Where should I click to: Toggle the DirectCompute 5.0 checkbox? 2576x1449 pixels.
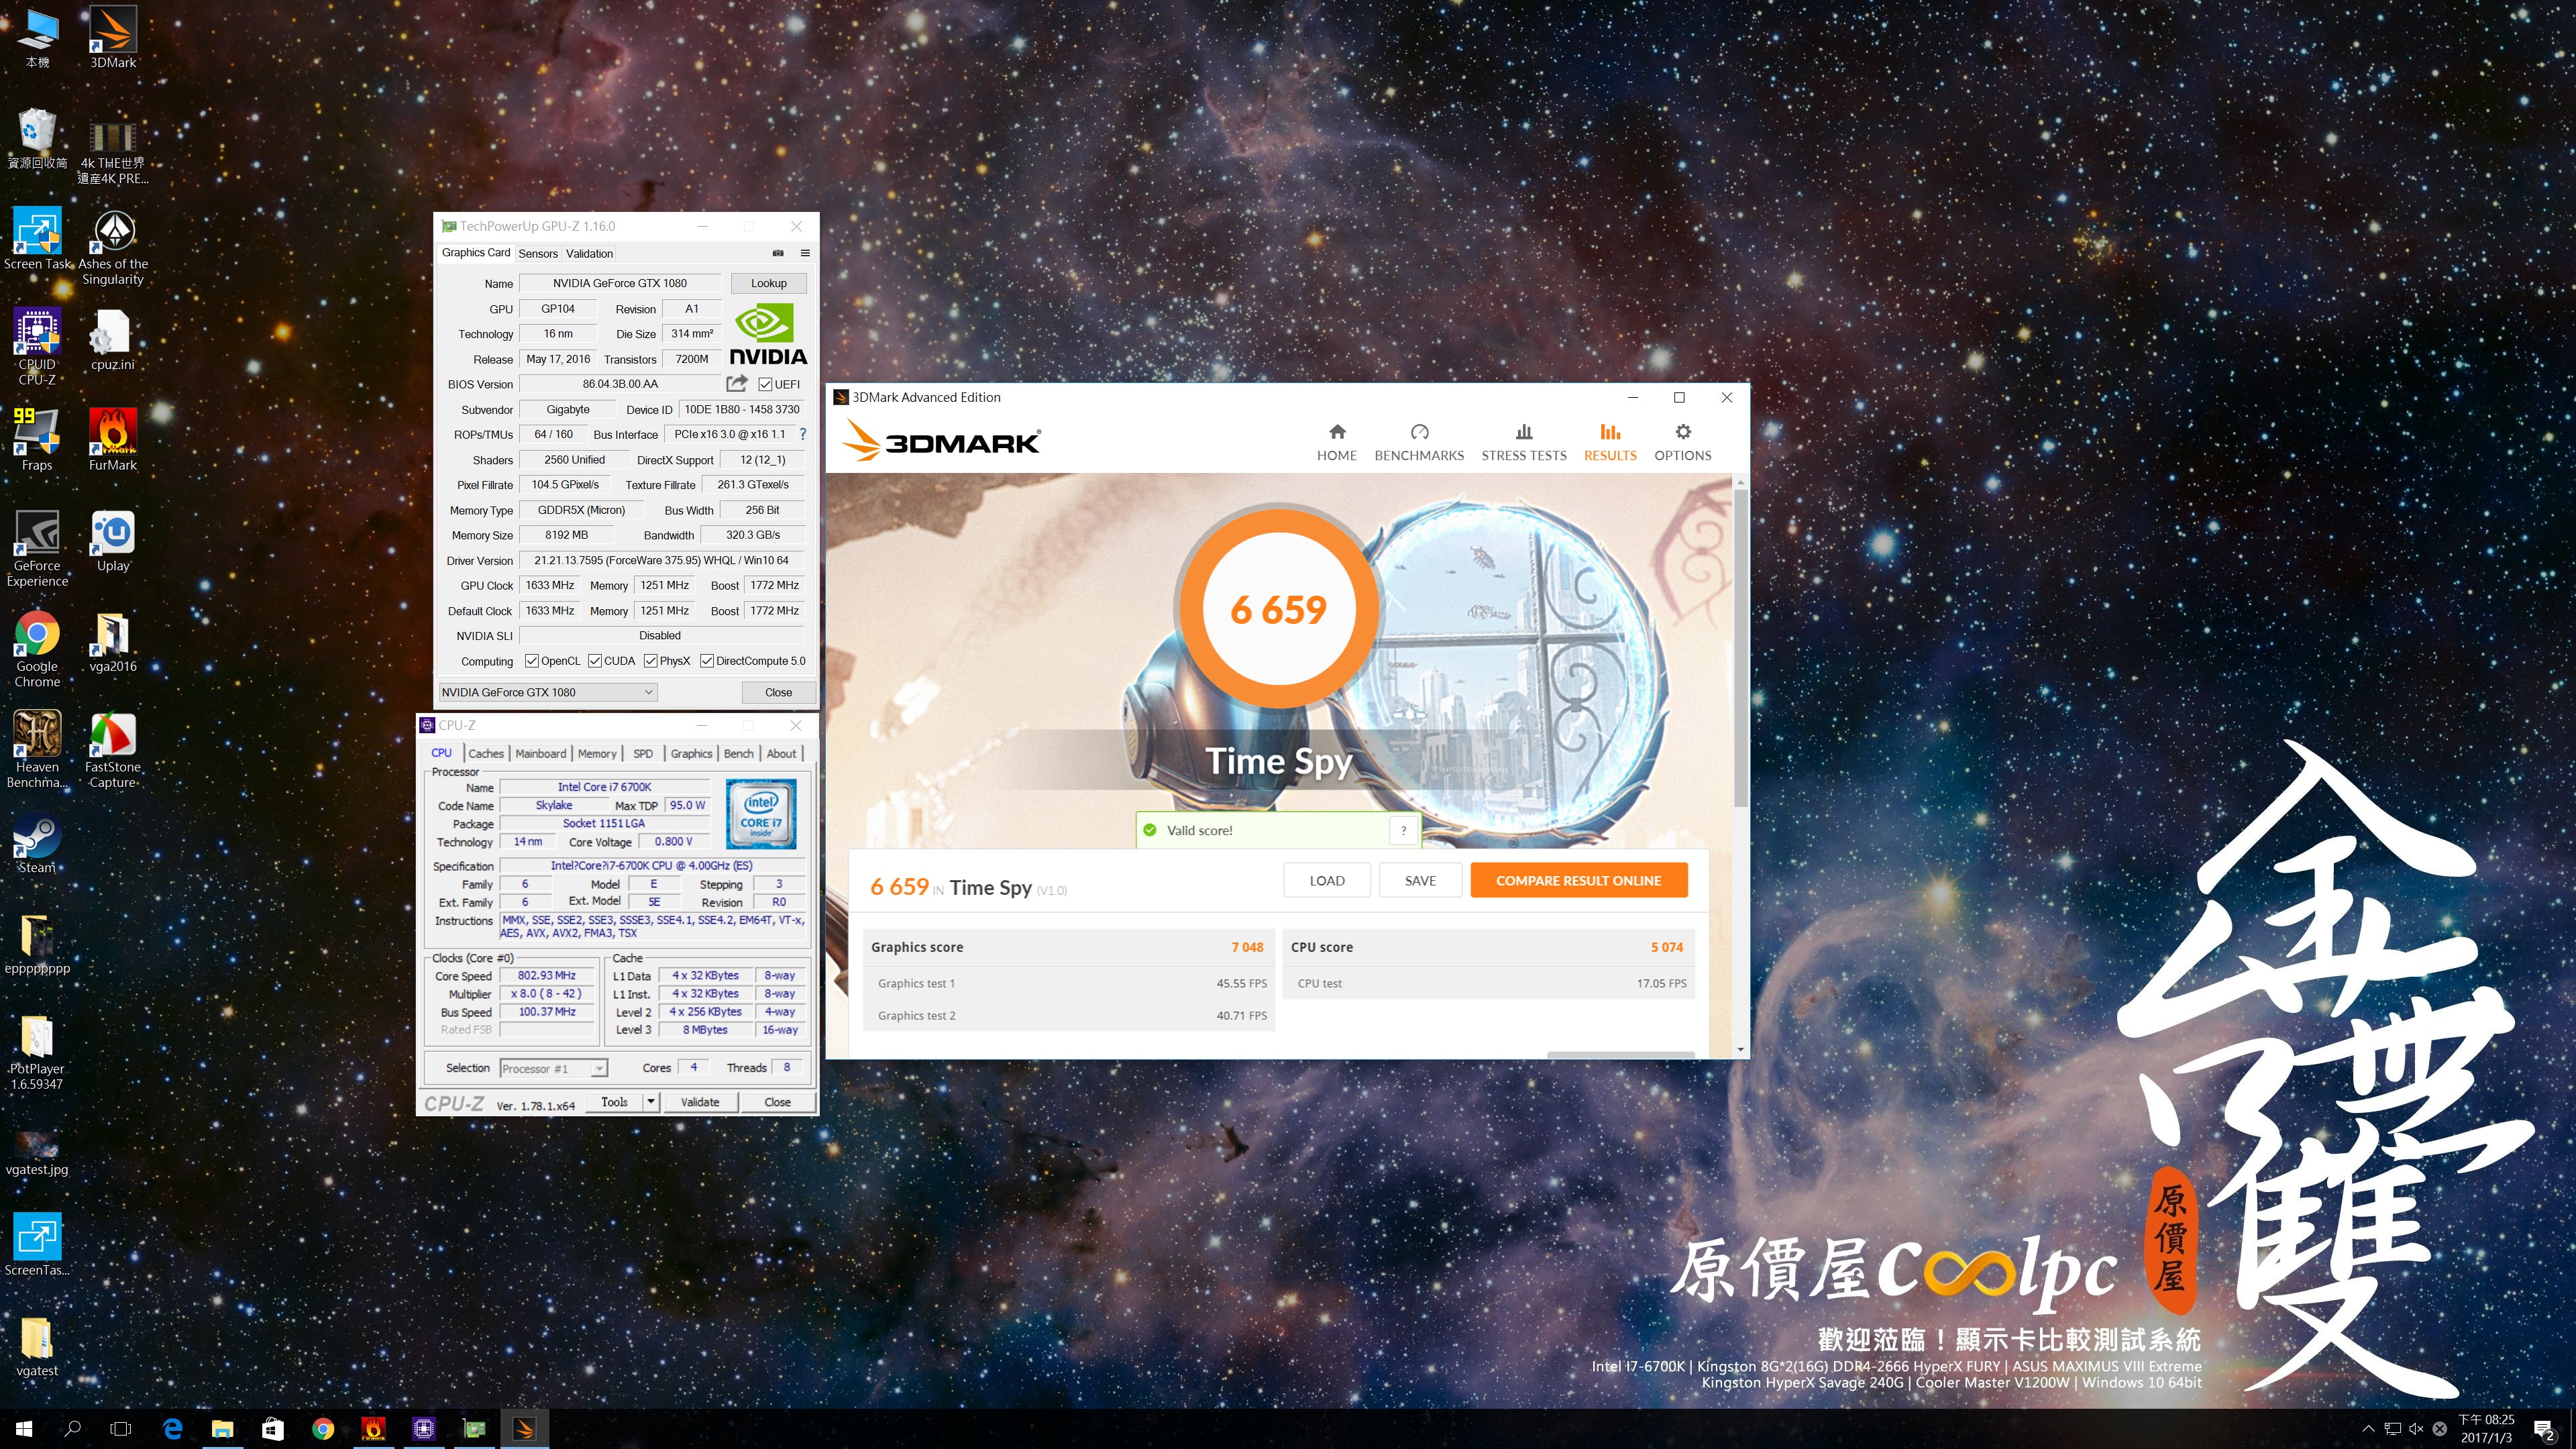707,661
